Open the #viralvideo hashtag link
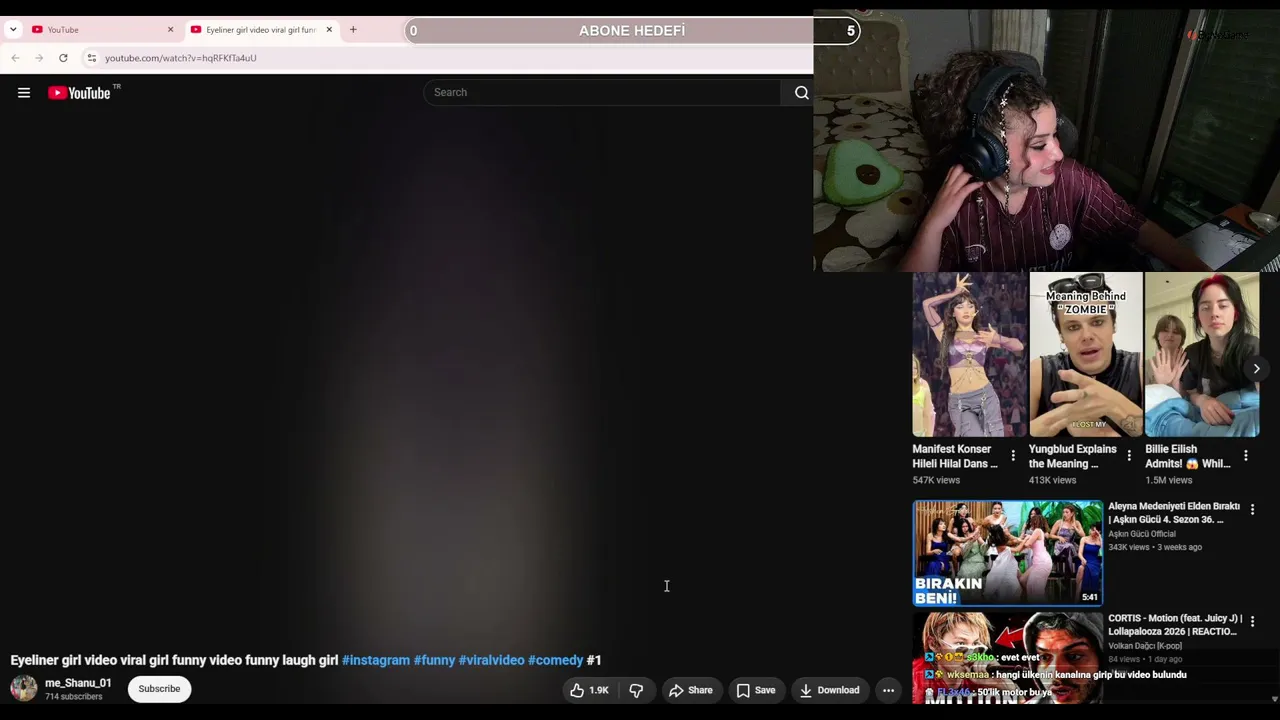Screen dimensions: 1280x720 pos(491,660)
